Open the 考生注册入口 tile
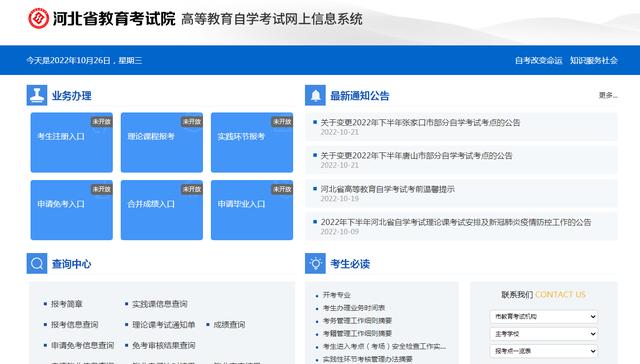640x364 pixels. [x=71, y=142]
